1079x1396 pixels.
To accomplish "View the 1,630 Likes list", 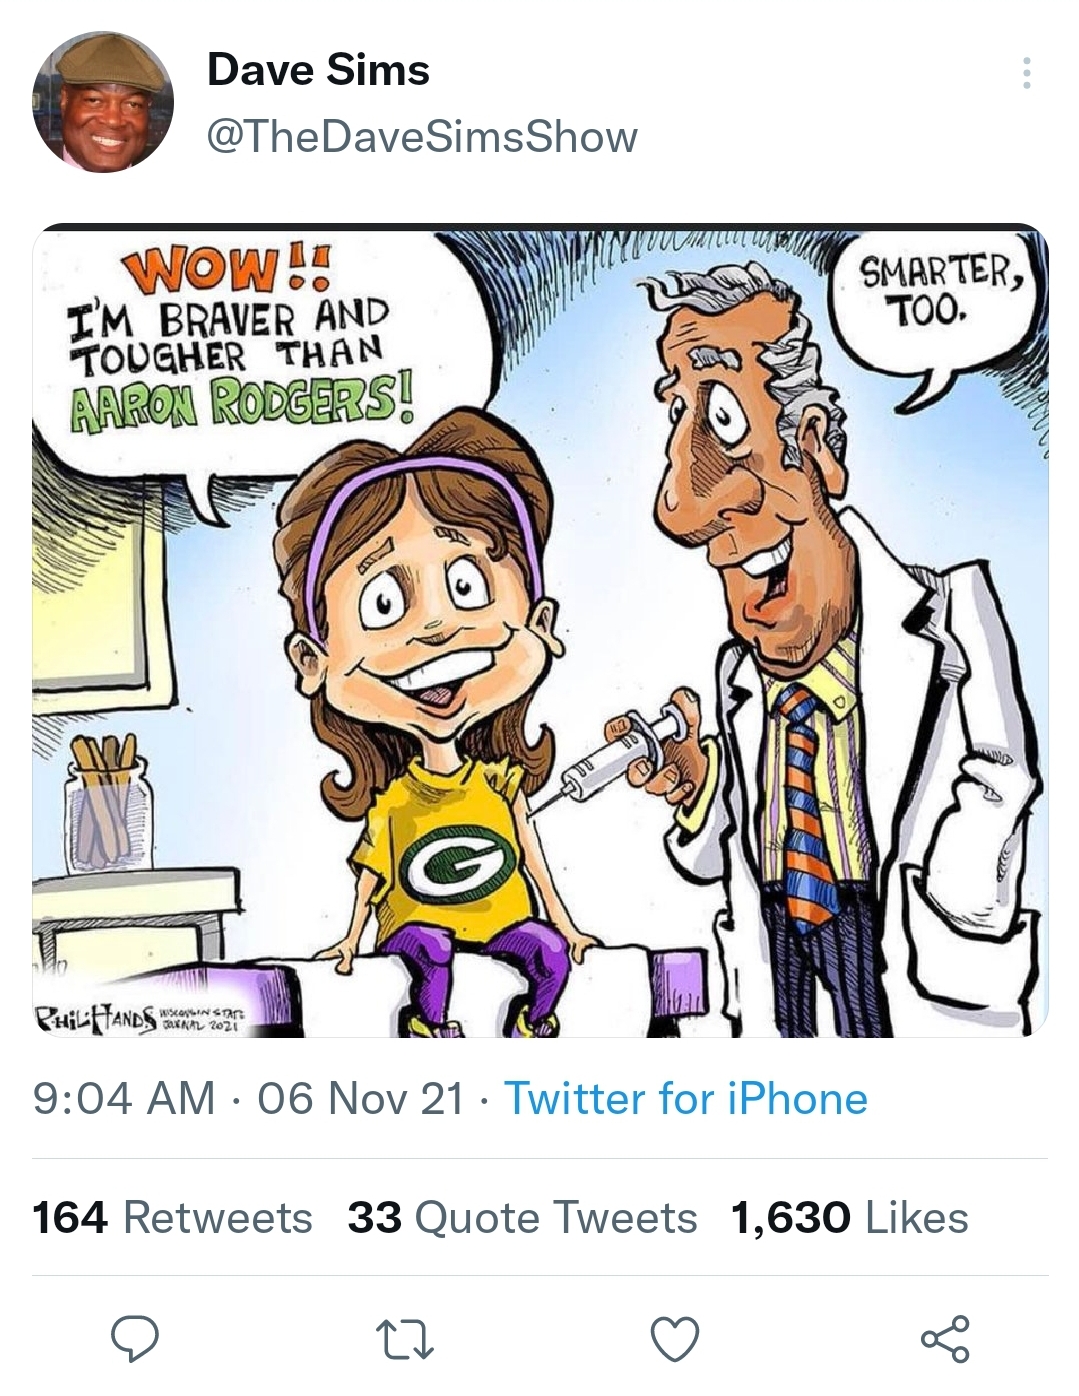I will tap(850, 1218).
